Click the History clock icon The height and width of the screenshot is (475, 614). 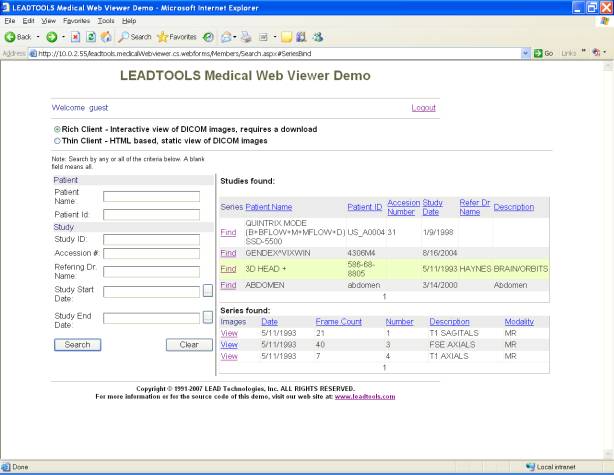[x=208, y=37]
